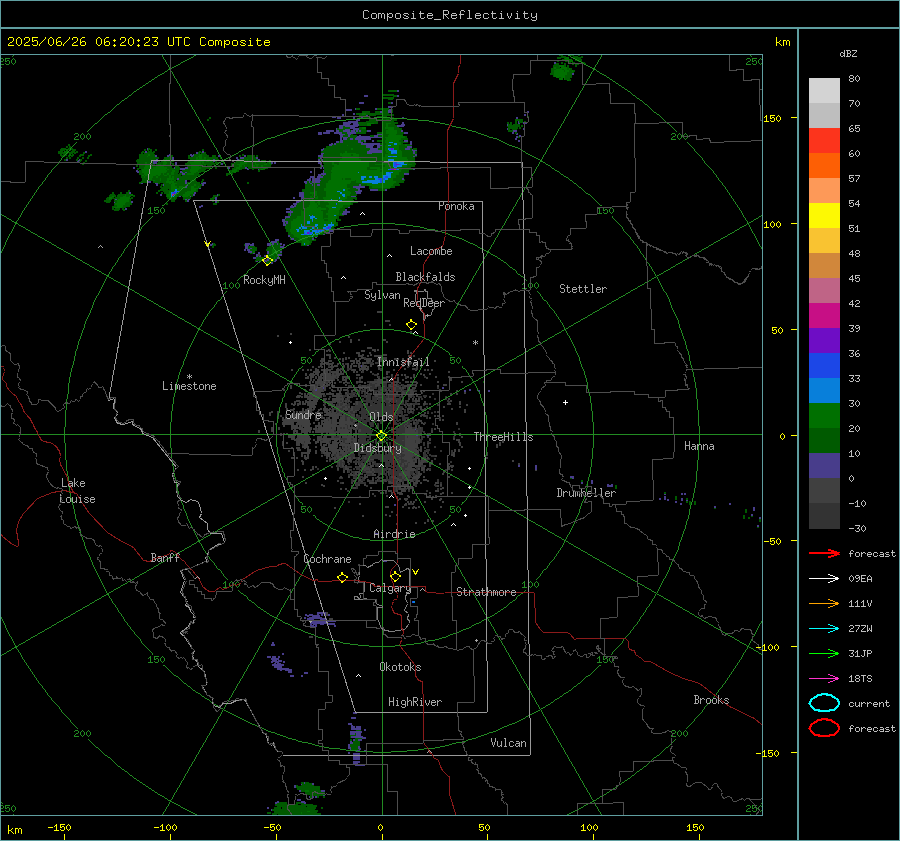
Task: Click the yellow diamond marker below Cochrane
Action: [342, 578]
